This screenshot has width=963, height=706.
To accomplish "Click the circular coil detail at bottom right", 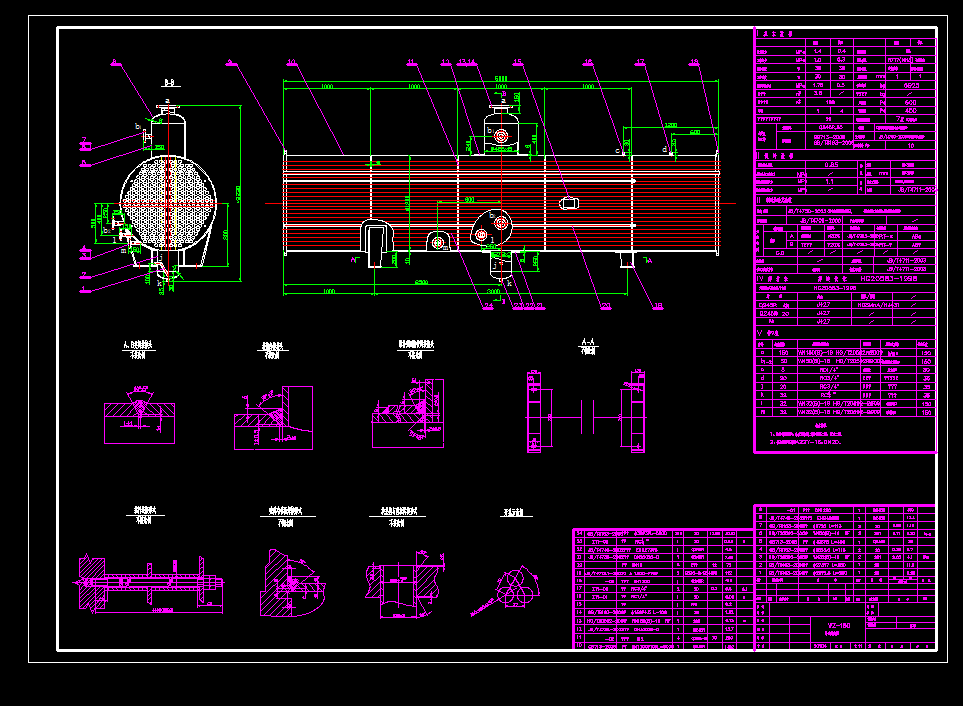I will [515, 590].
